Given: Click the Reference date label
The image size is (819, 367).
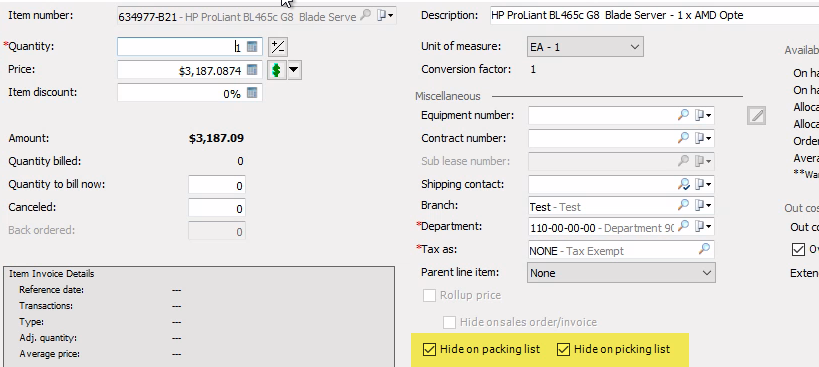Looking at the screenshot, I should pos(51,290).
